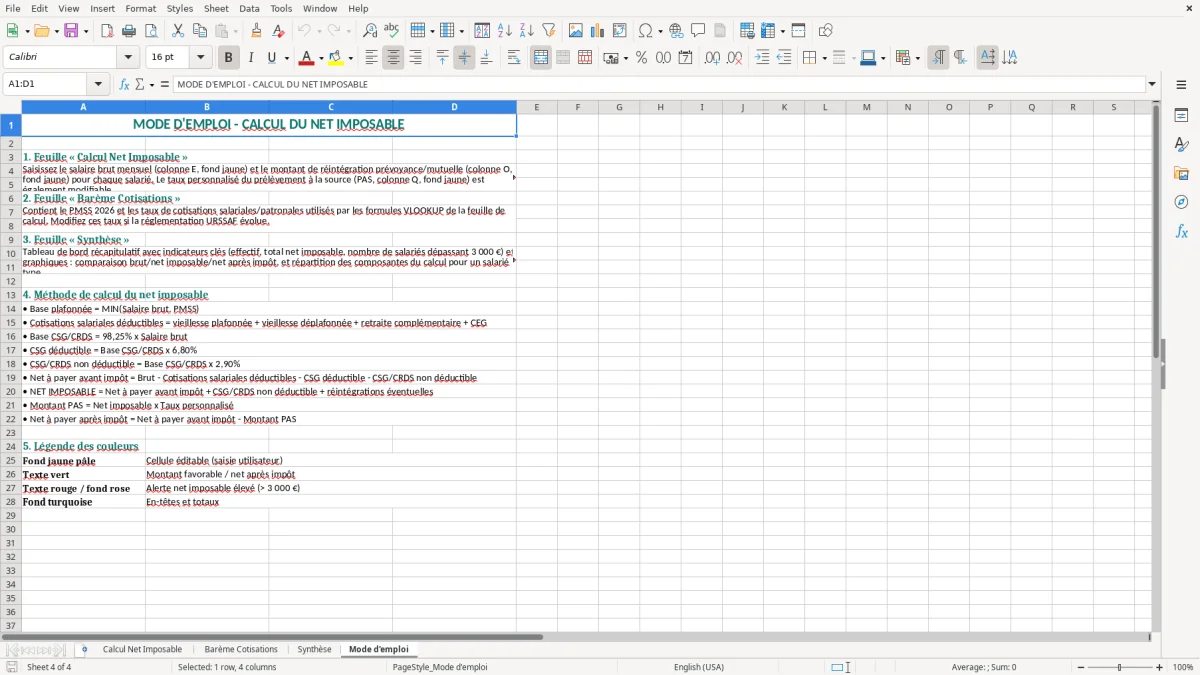Click the Insert Hyperlink icon
The width and height of the screenshot is (1200, 675).
(677, 31)
